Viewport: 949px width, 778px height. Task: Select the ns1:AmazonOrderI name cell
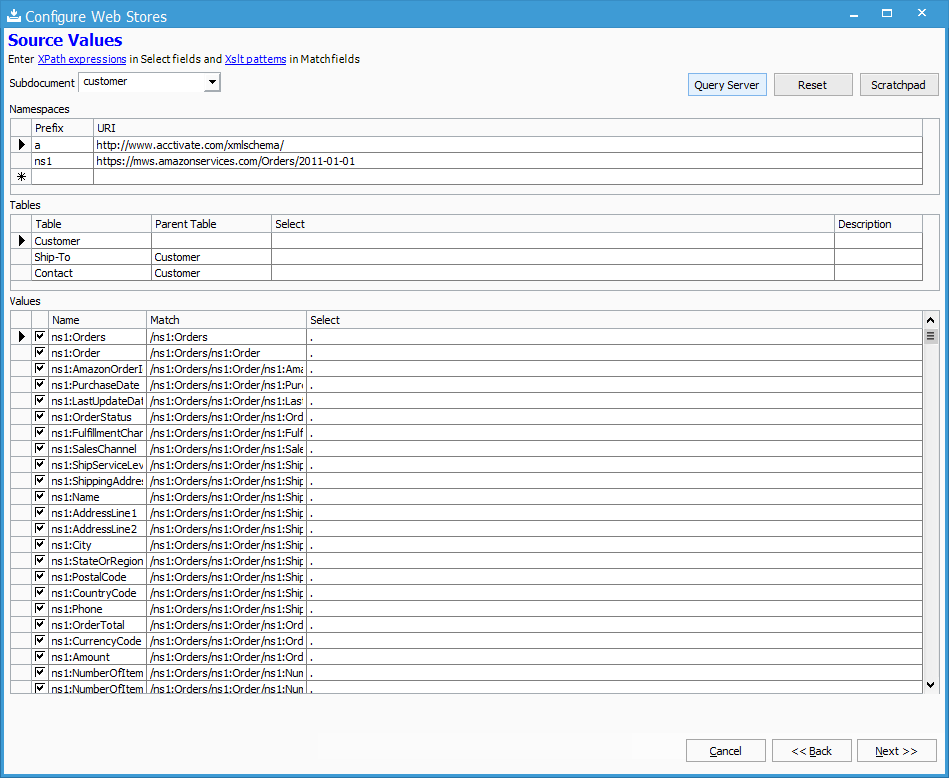tap(97, 369)
